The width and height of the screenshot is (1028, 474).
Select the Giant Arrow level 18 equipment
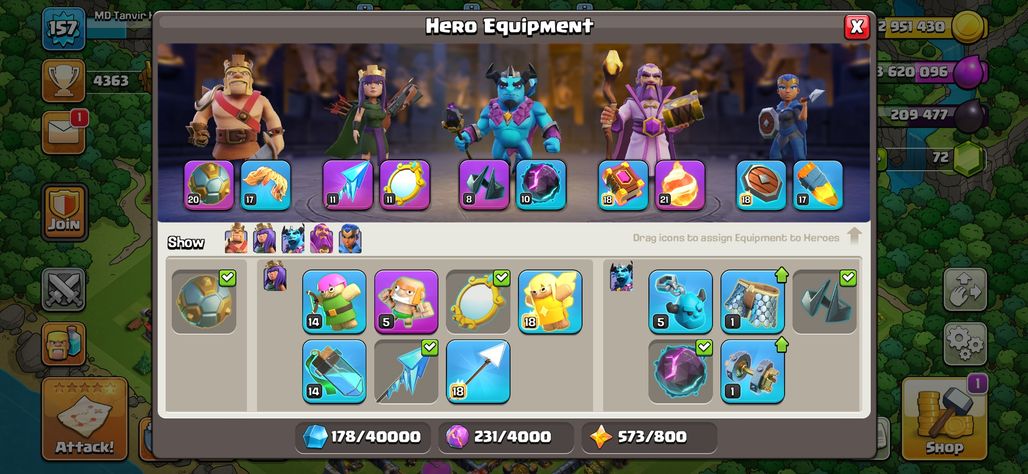[478, 370]
